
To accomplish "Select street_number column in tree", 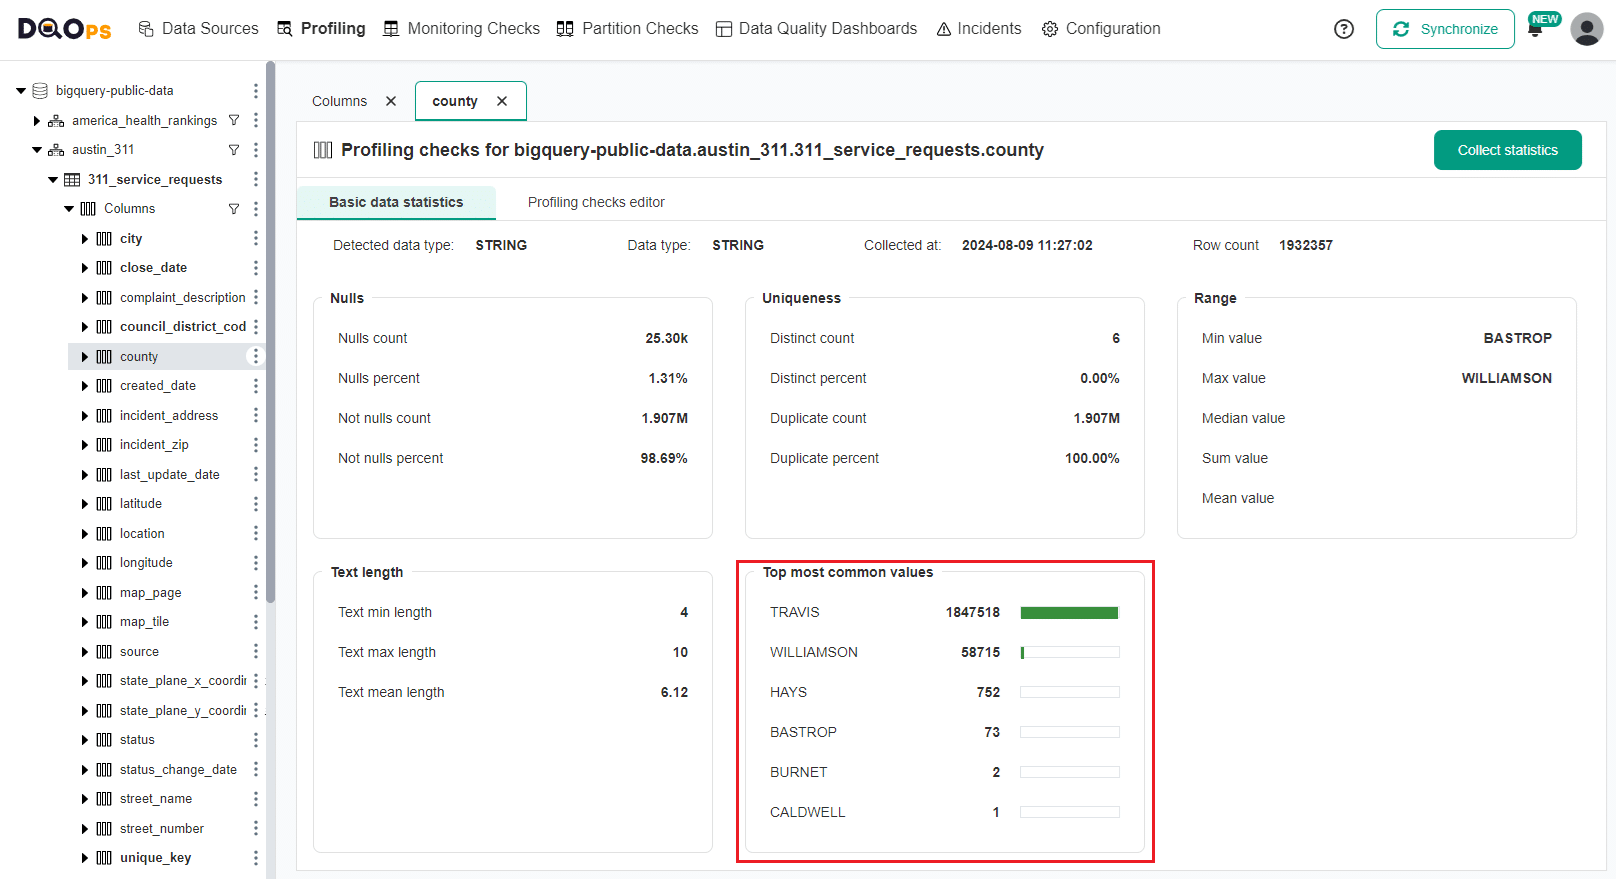I will (x=161, y=829).
